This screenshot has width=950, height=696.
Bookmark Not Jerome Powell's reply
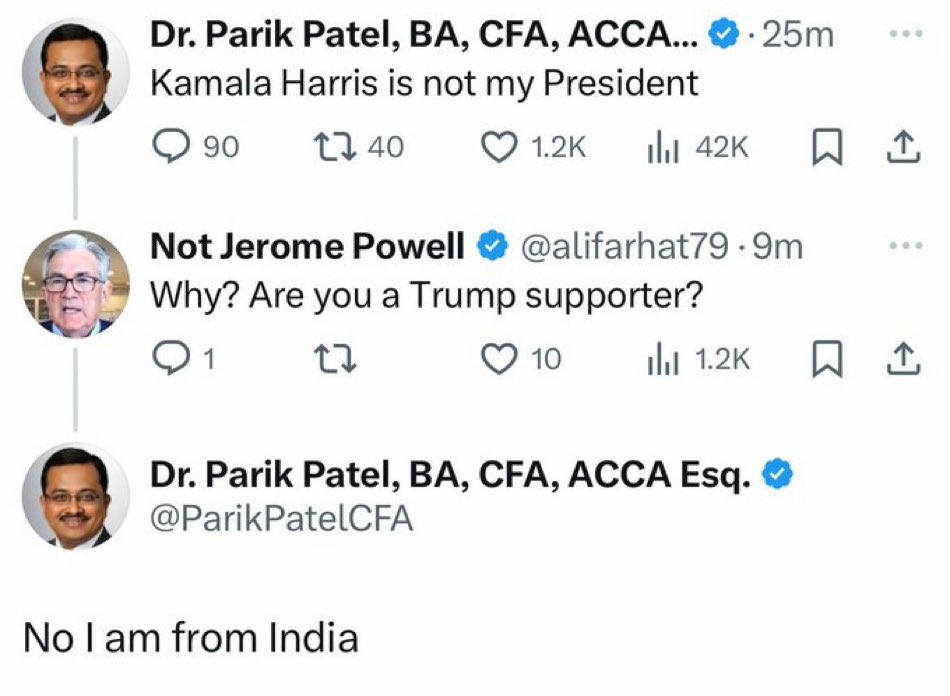(x=823, y=358)
